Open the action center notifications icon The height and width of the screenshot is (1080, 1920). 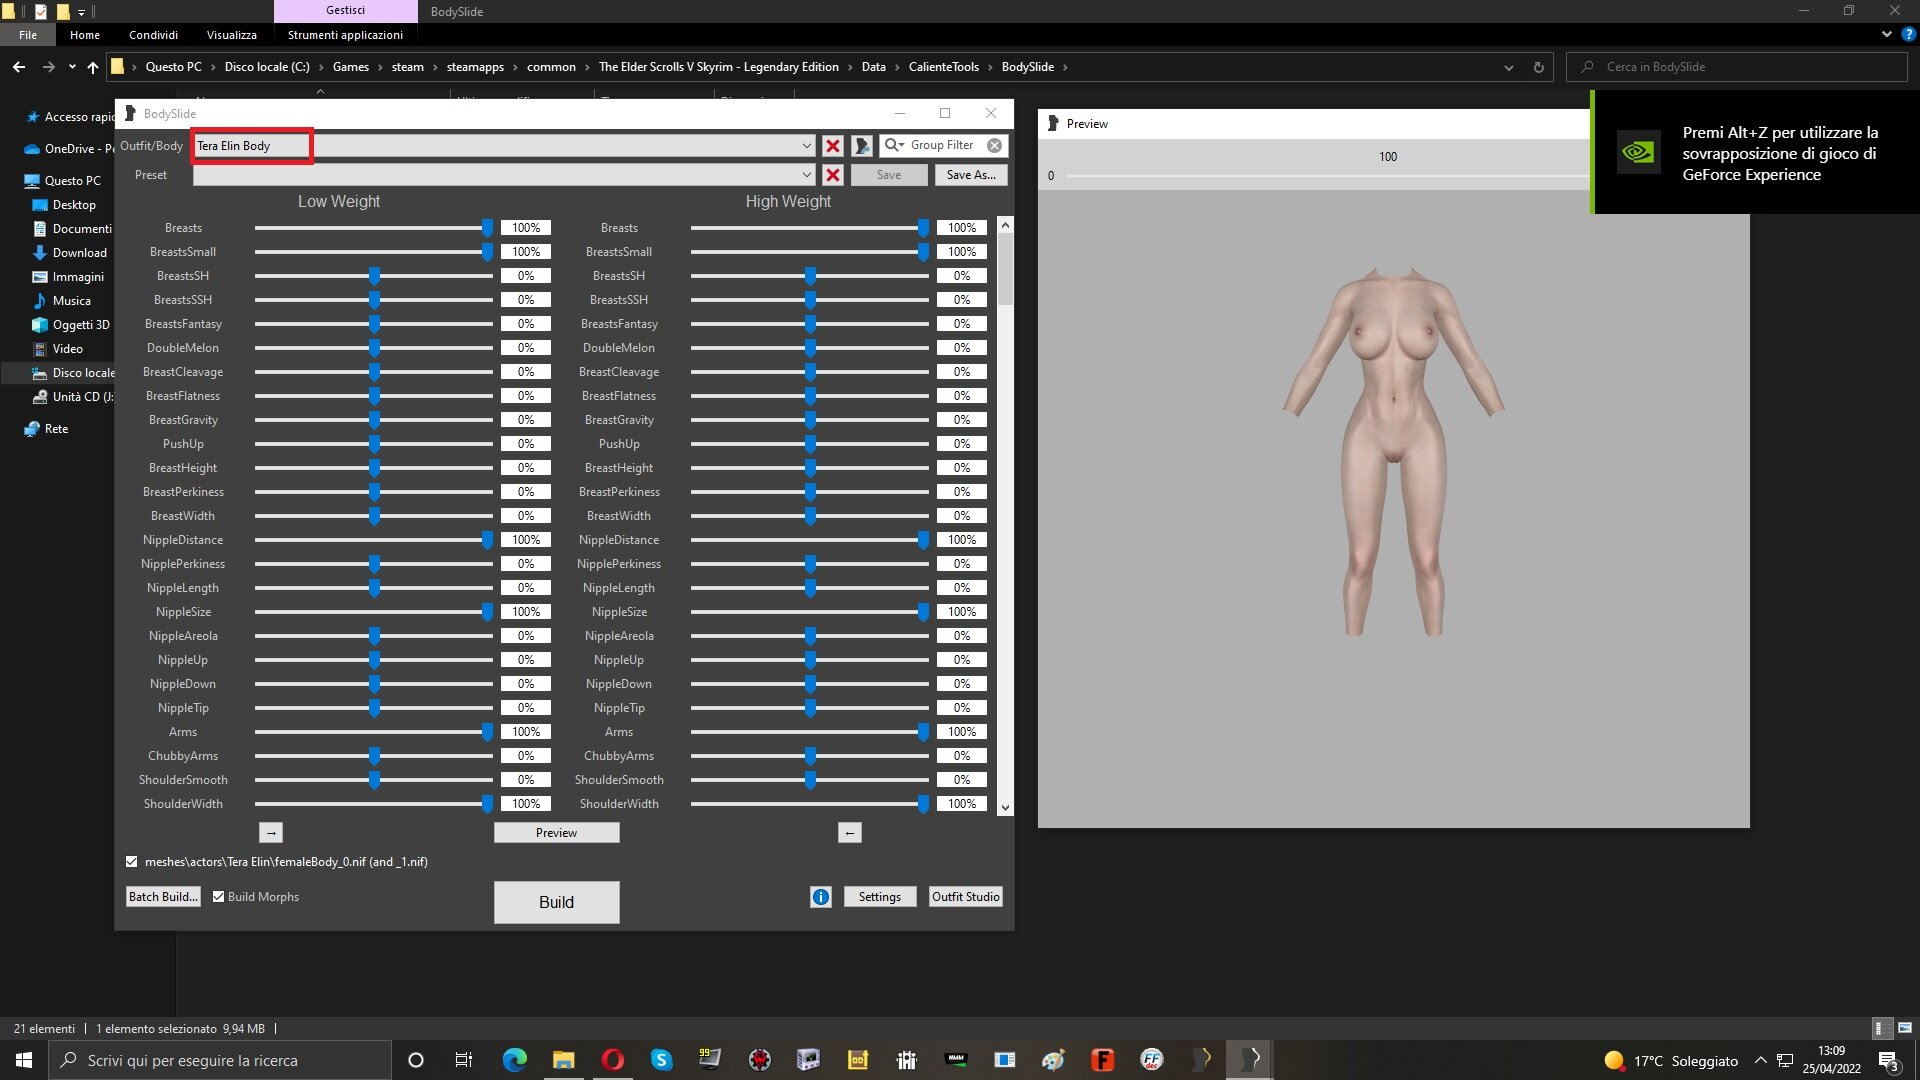[x=1888, y=1061]
